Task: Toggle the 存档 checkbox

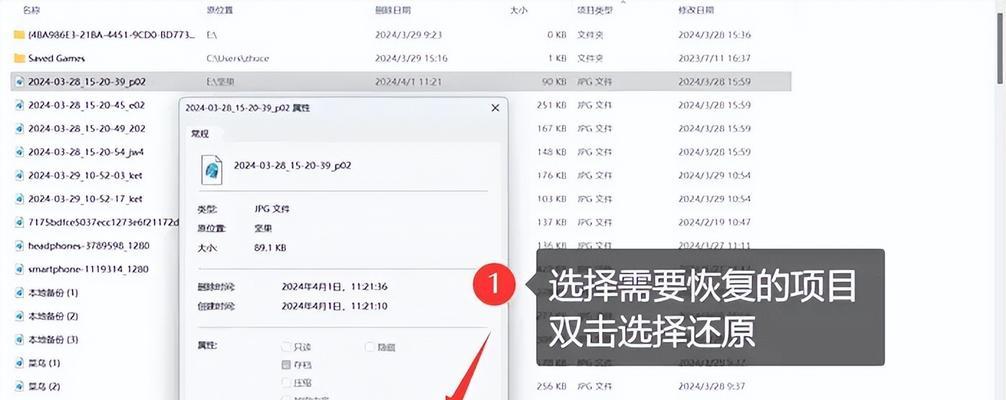Action: coord(286,365)
